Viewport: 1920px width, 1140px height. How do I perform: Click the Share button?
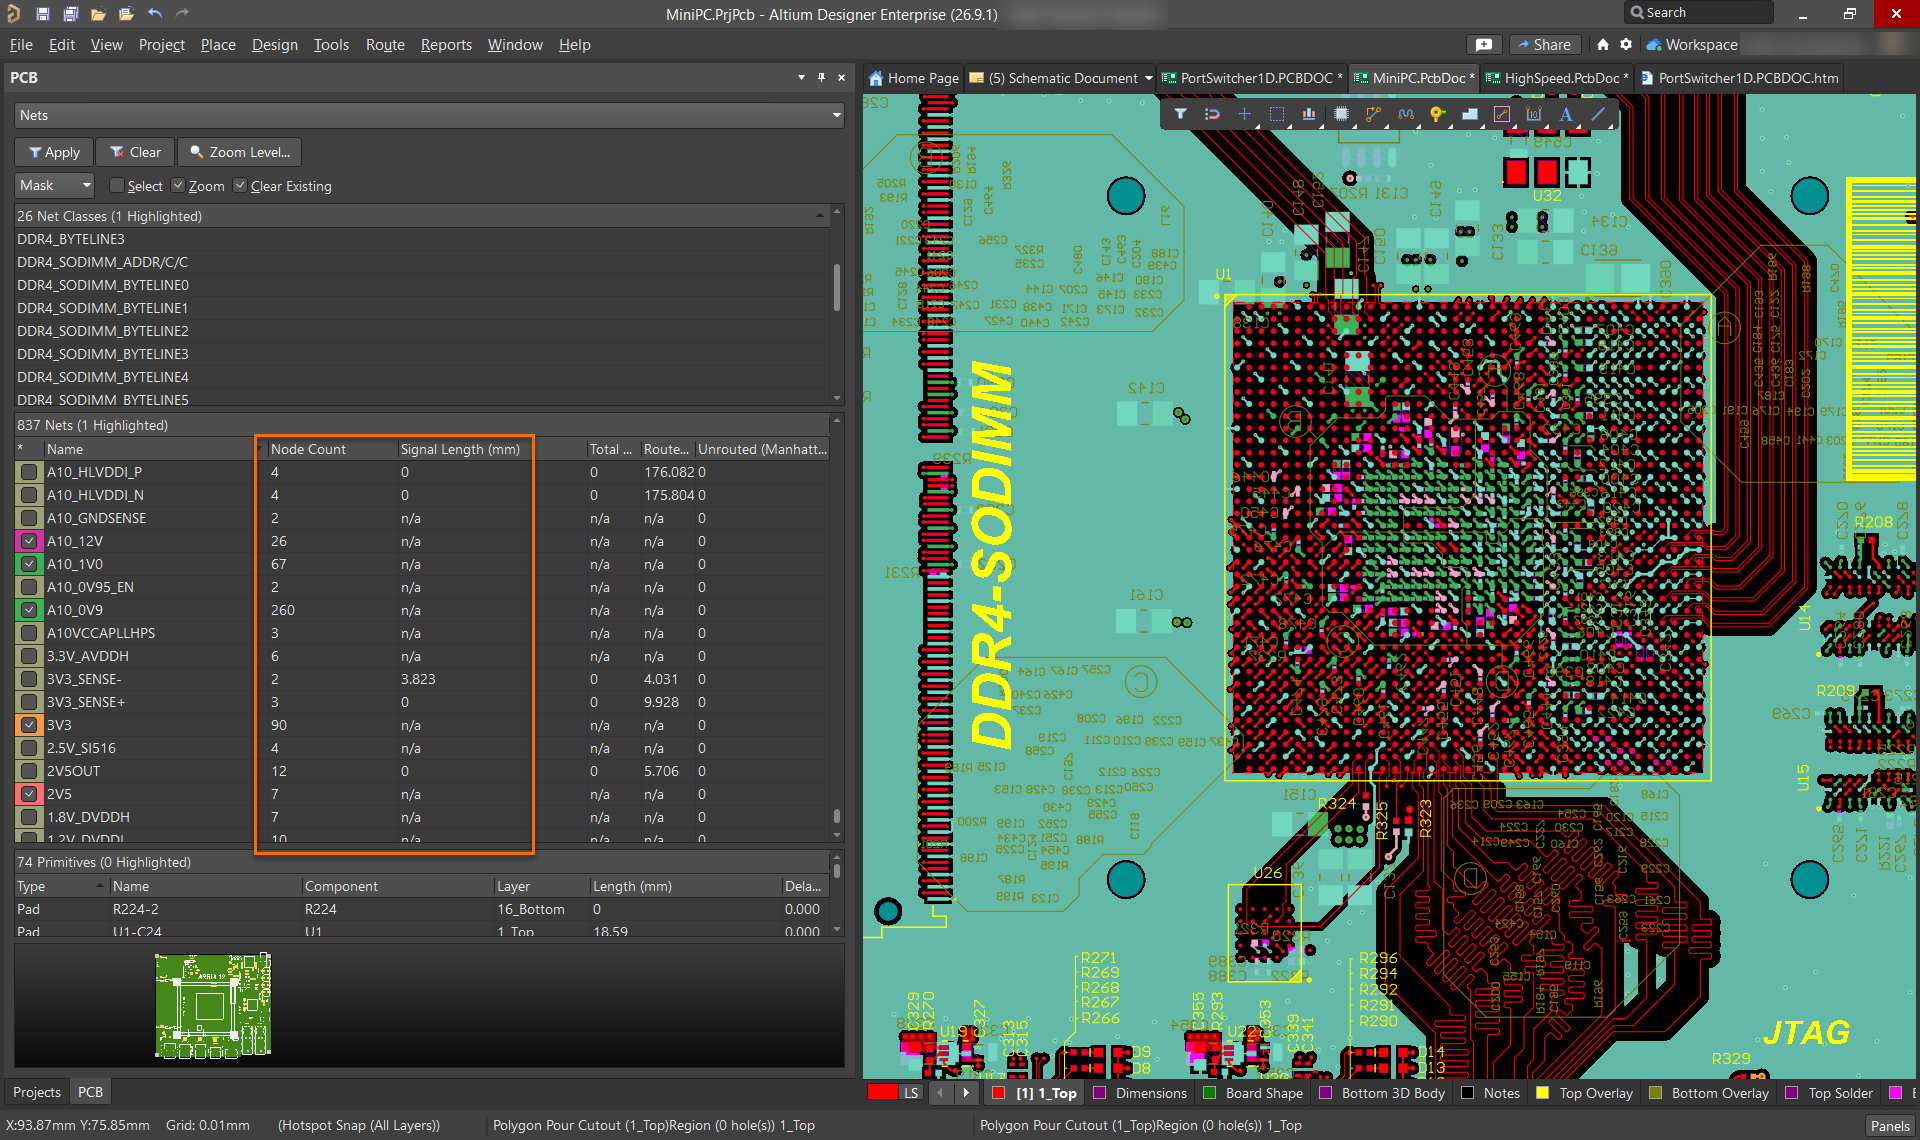(1544, 44)
